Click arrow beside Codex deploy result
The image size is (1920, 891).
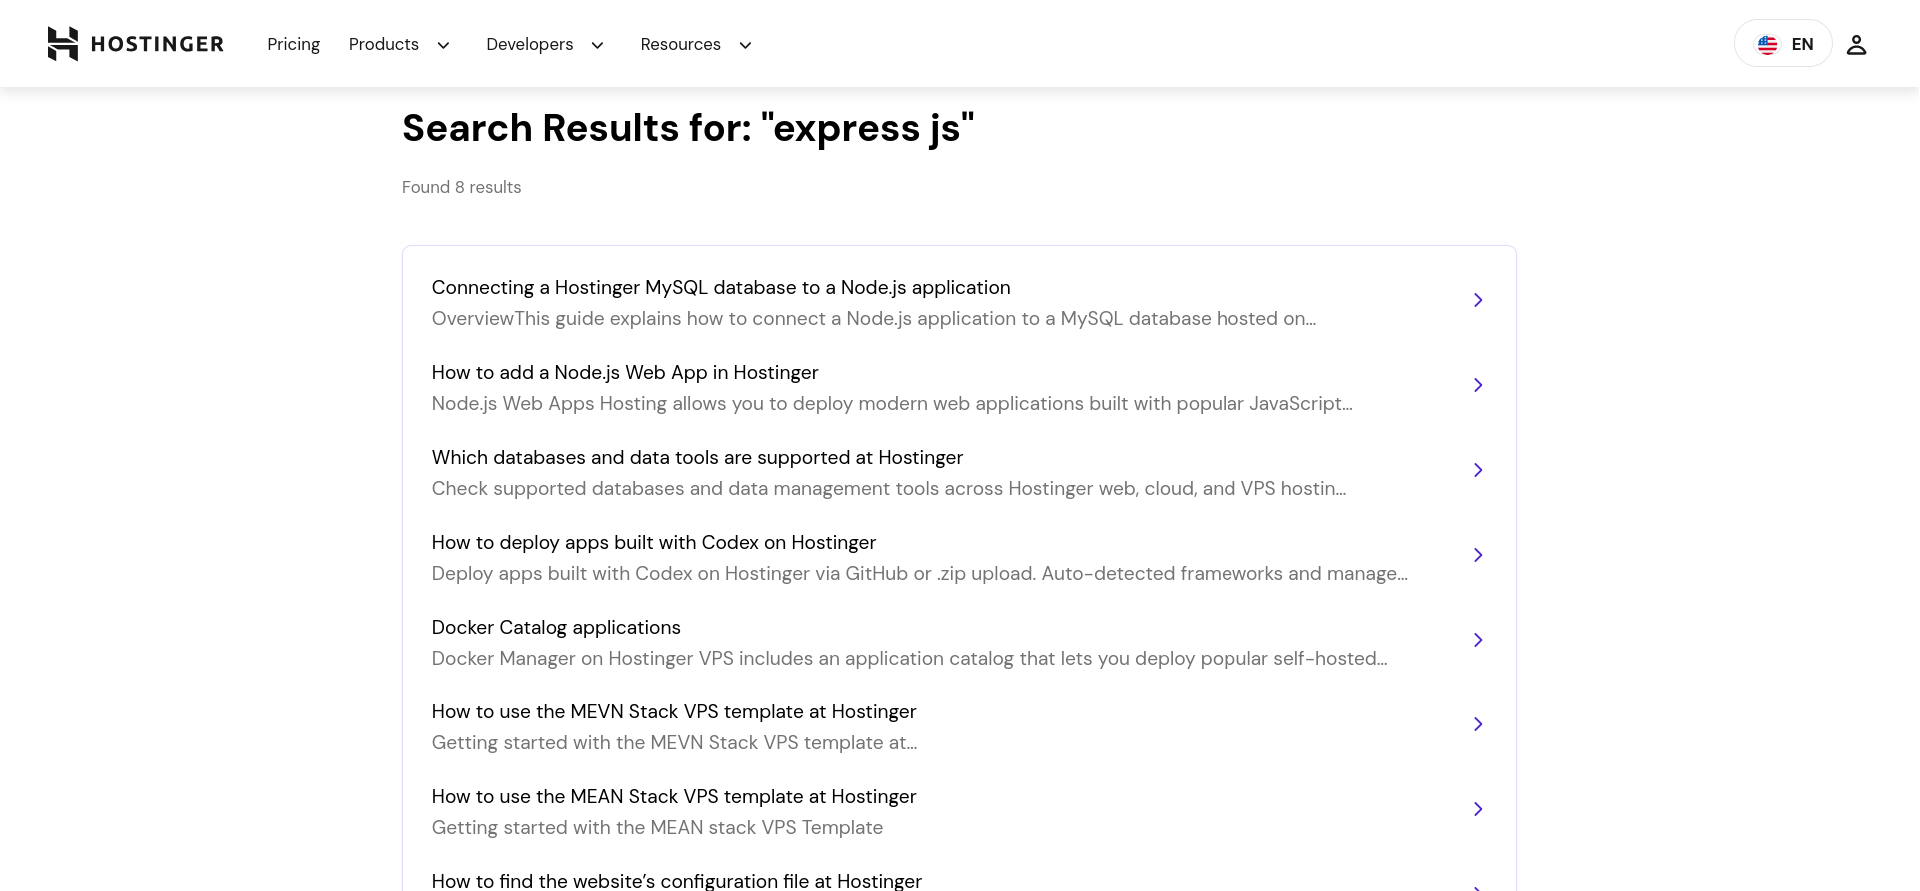point(1478,555)
